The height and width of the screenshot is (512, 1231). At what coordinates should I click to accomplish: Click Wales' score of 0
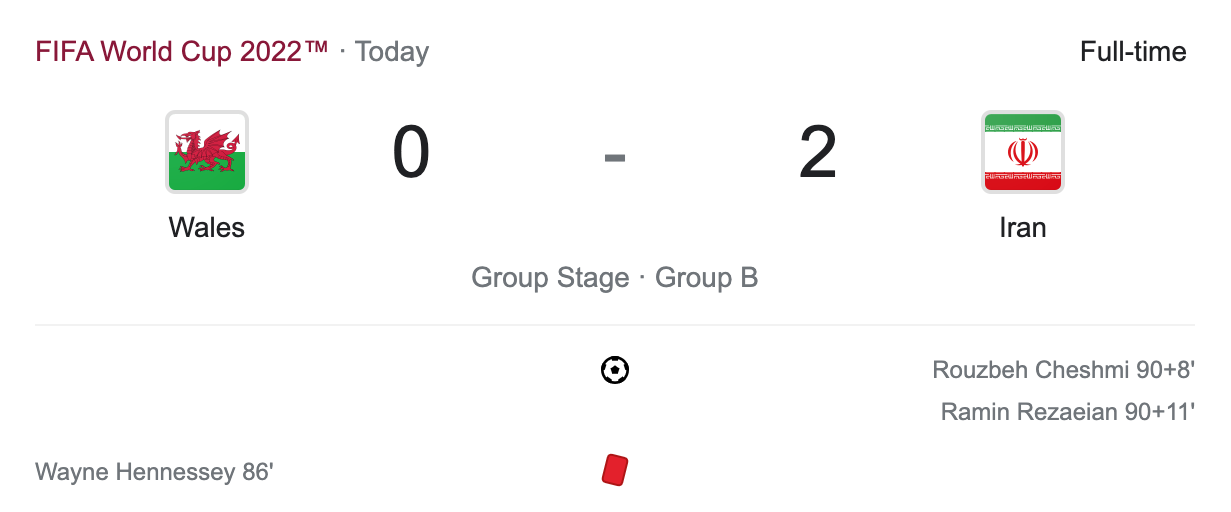coord(411,154)
